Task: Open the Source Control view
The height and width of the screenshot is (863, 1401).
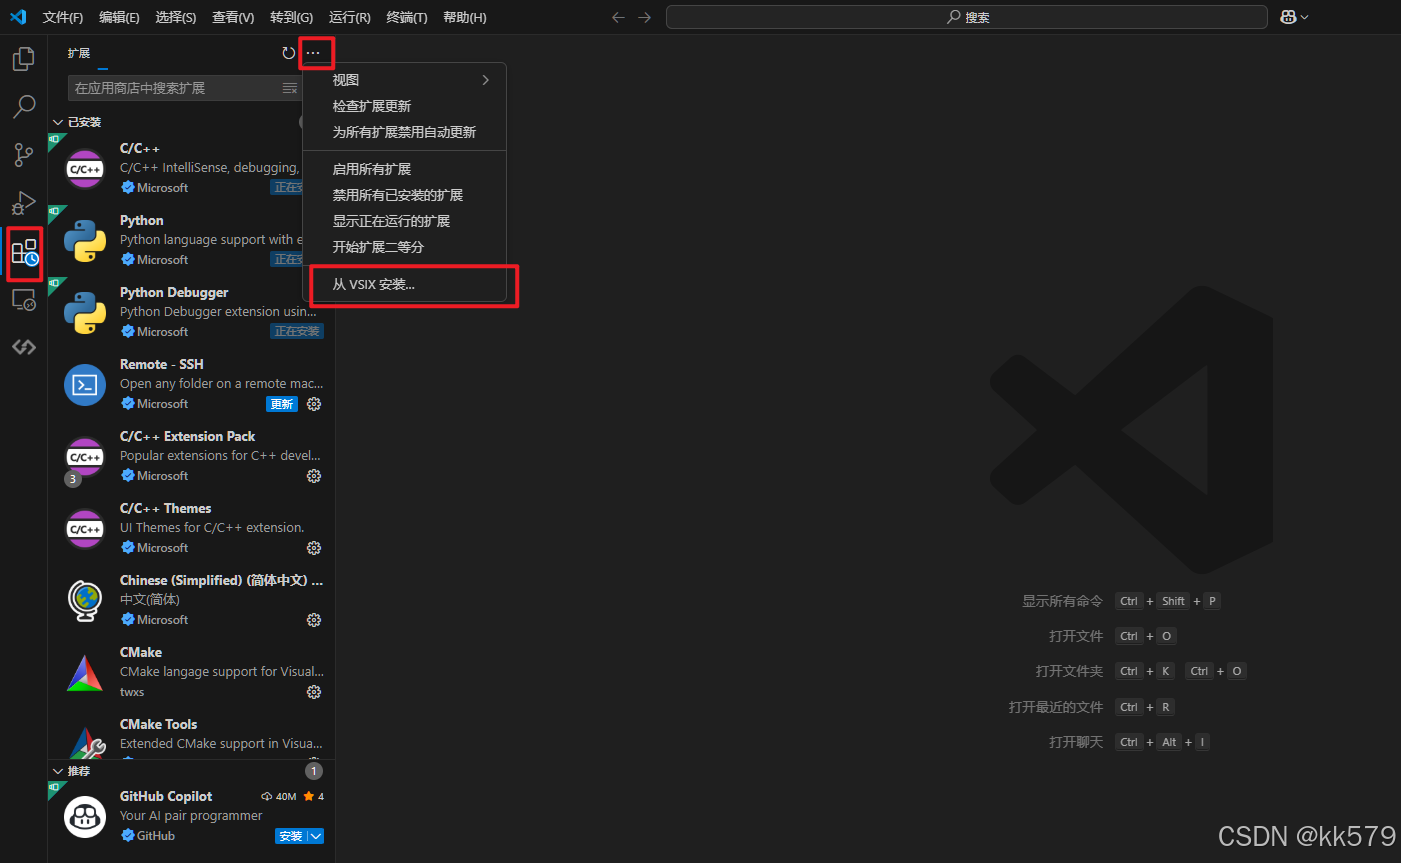Action: point(23,154)
